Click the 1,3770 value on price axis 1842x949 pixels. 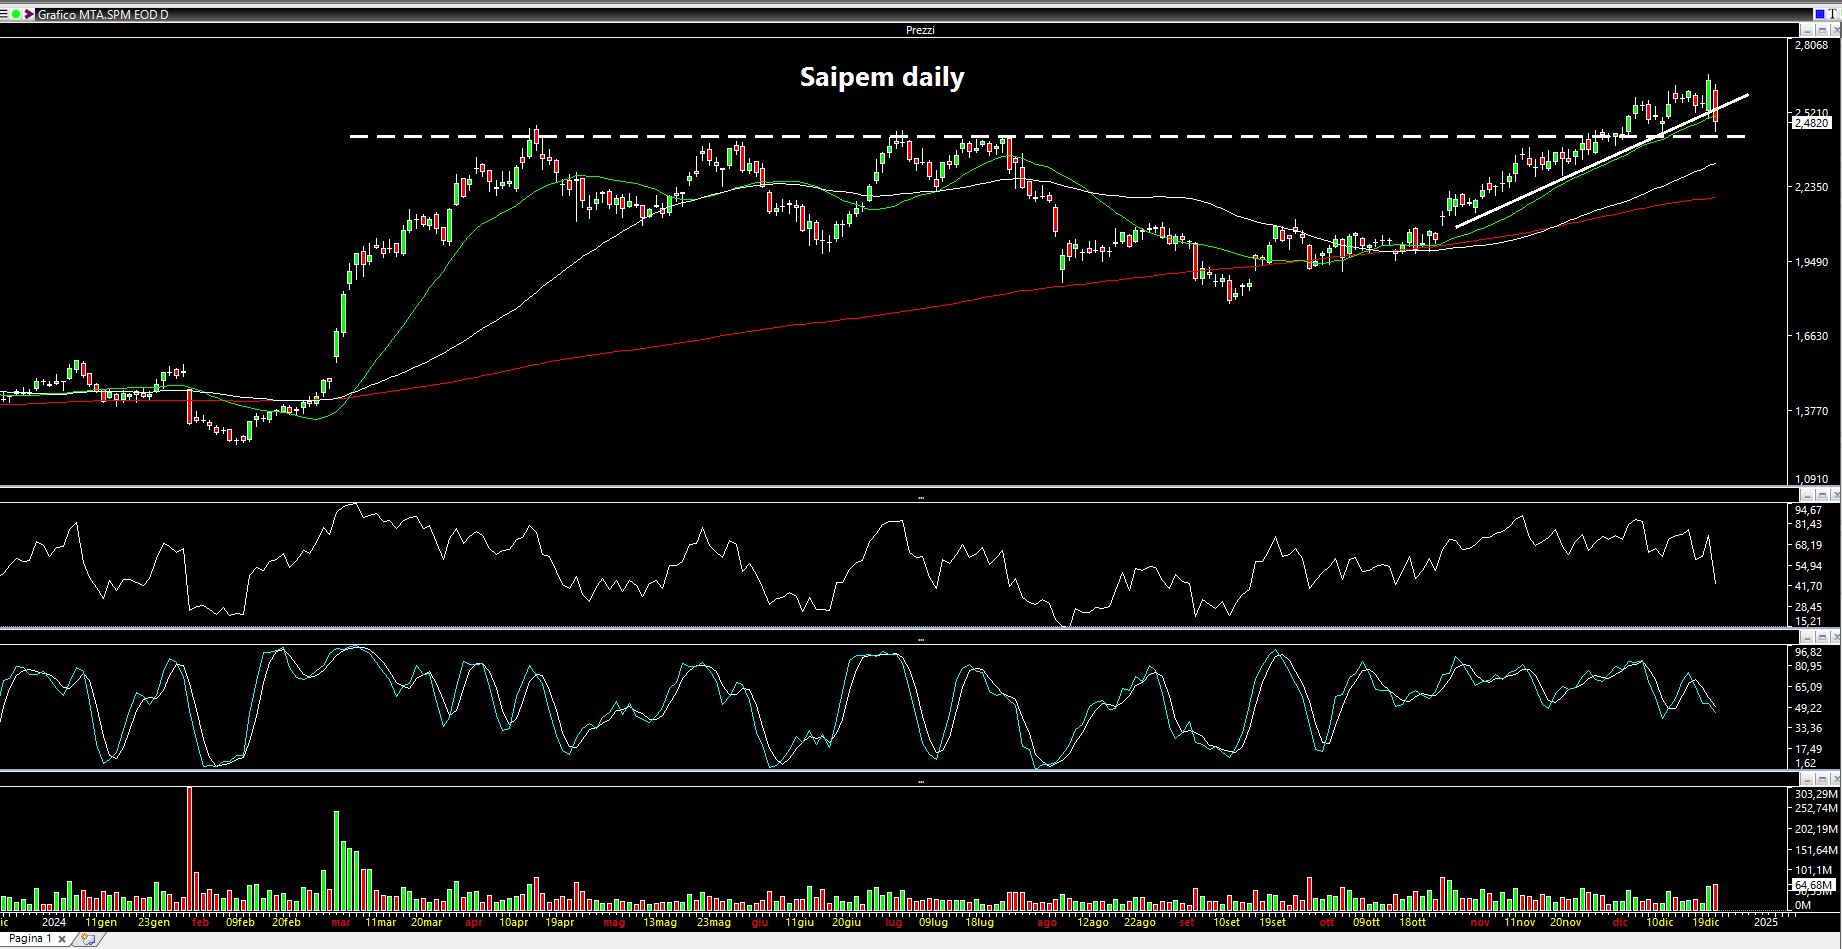[1812, 411]
